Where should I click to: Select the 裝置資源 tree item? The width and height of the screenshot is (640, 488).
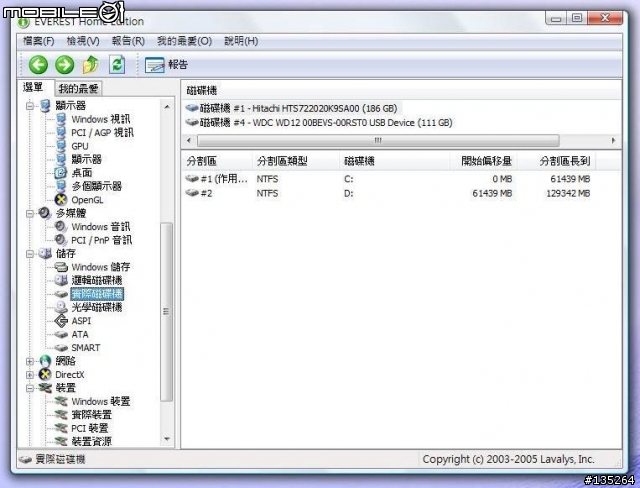coord(91,441)
